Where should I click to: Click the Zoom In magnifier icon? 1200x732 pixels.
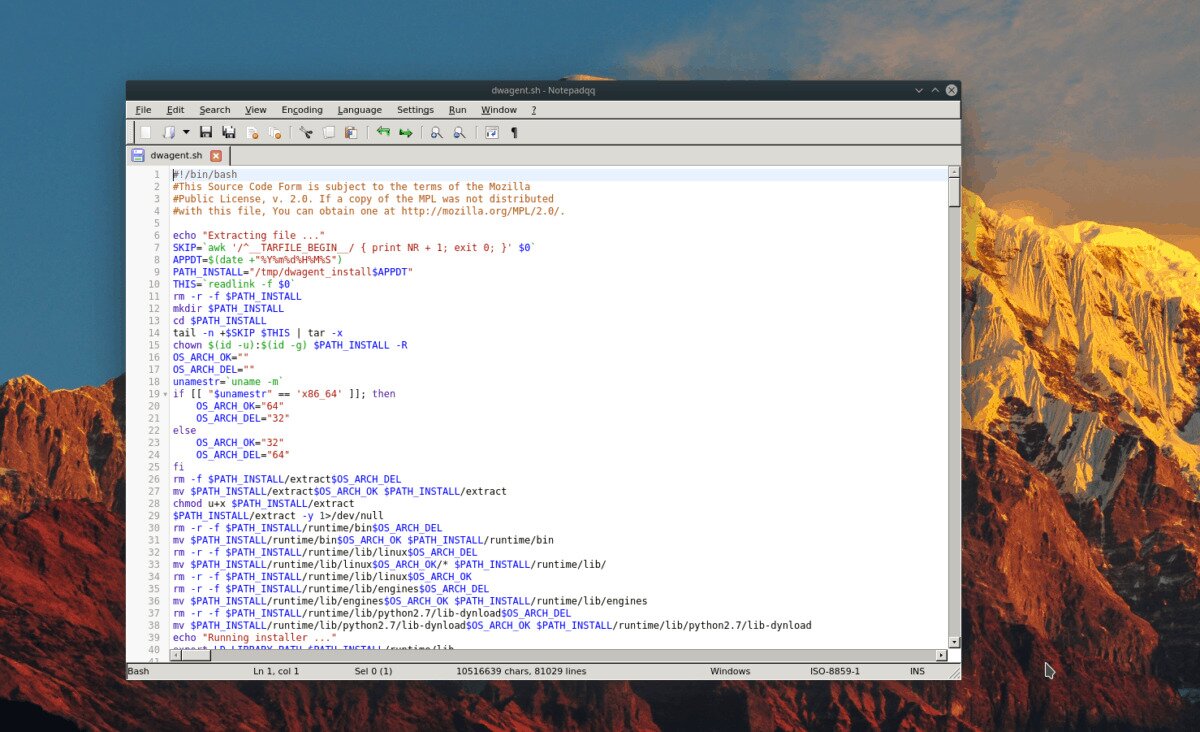pos(437,132)
